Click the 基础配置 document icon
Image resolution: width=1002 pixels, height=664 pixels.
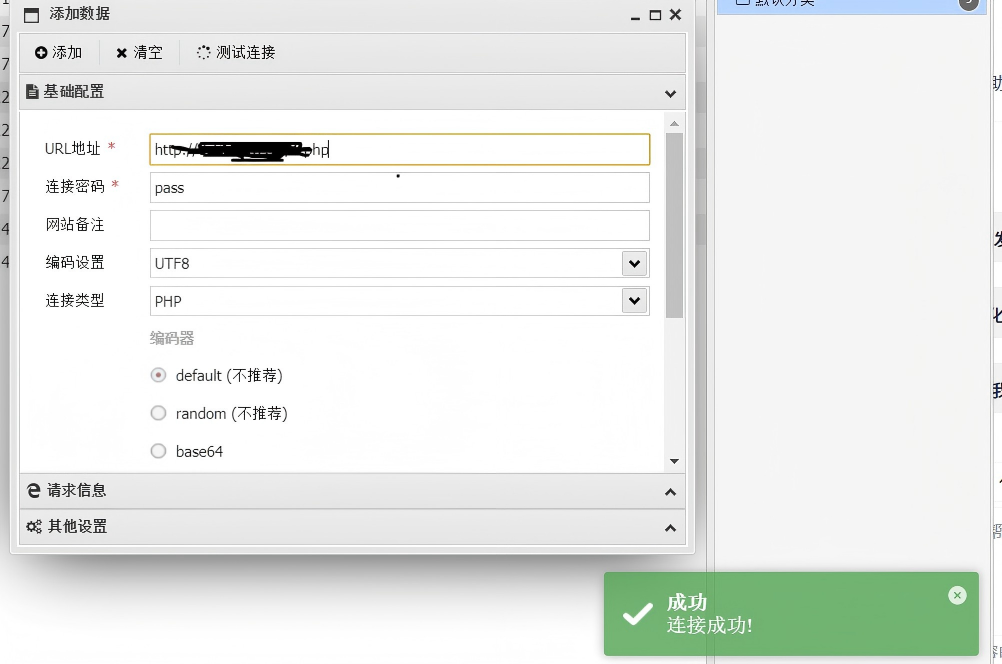click(x=32, y=92)
